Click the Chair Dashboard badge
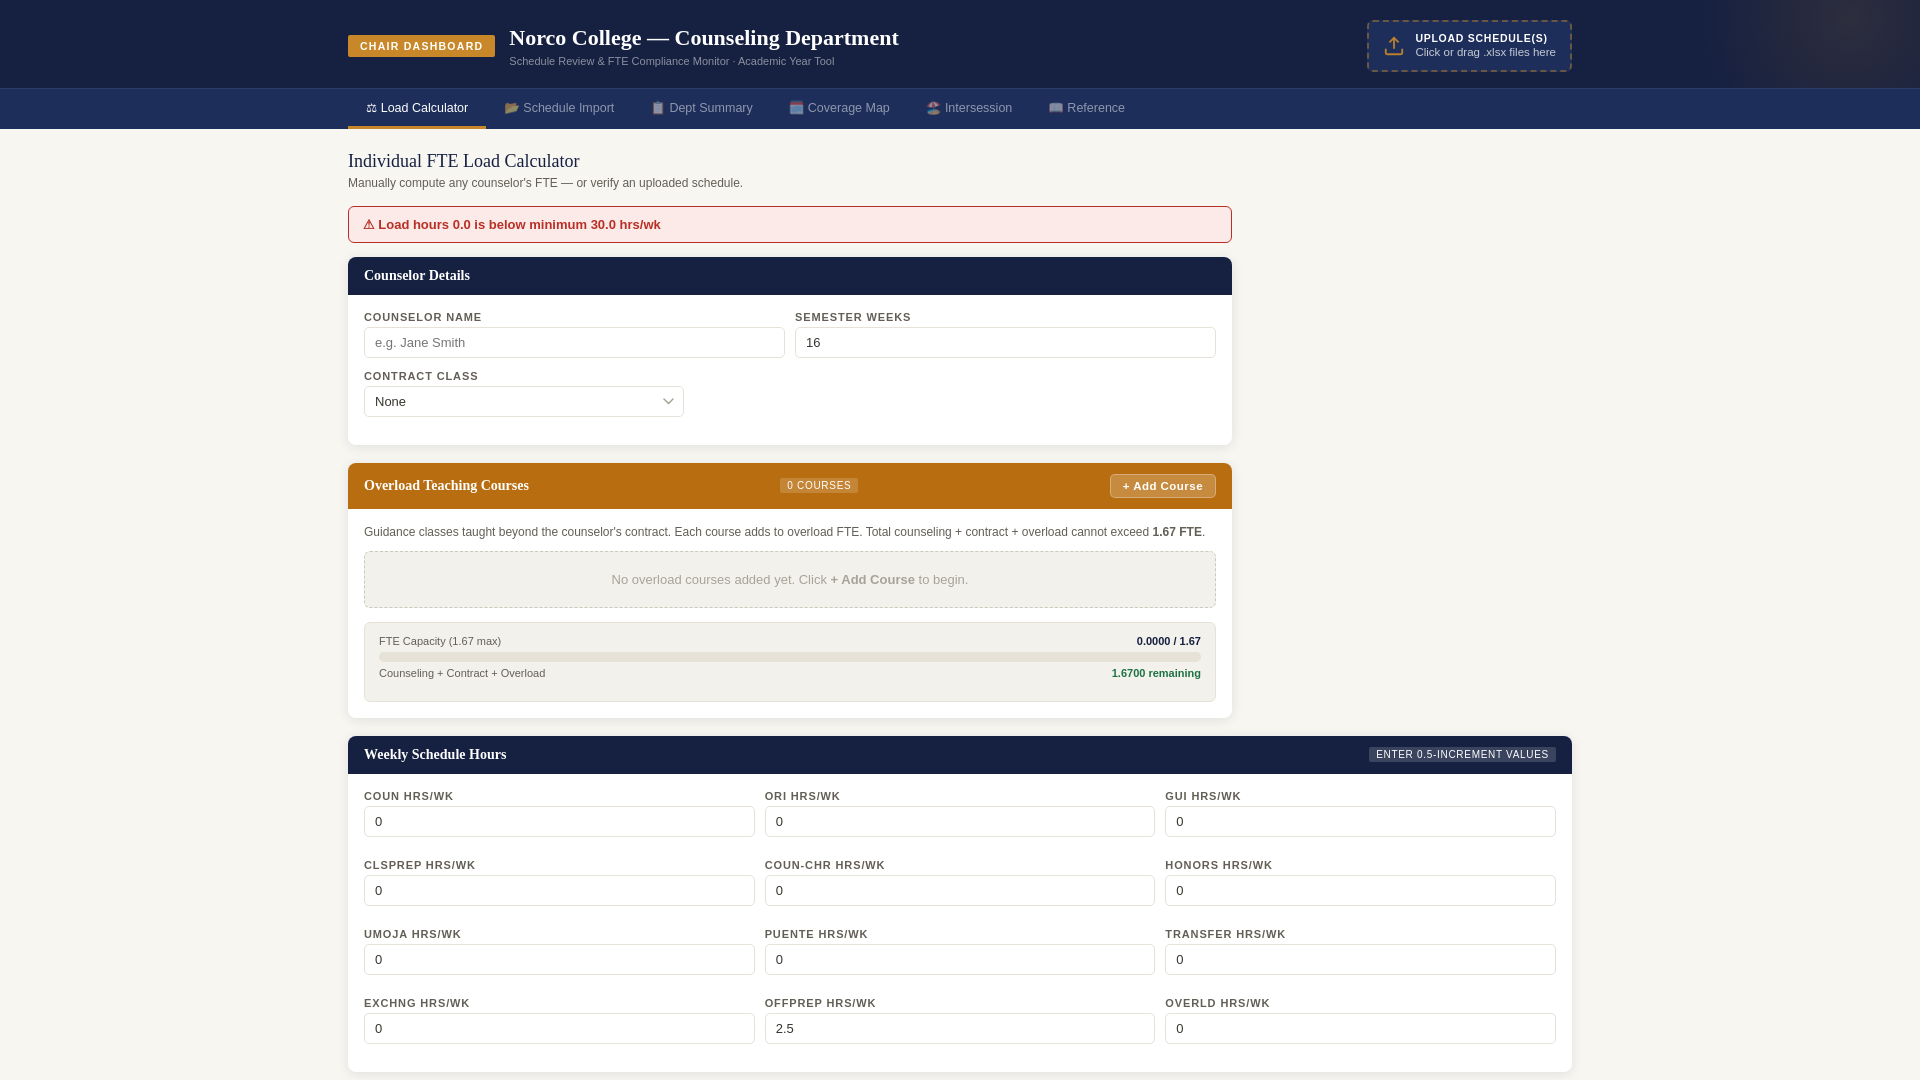The image size is (1920, 1080). 421,46
